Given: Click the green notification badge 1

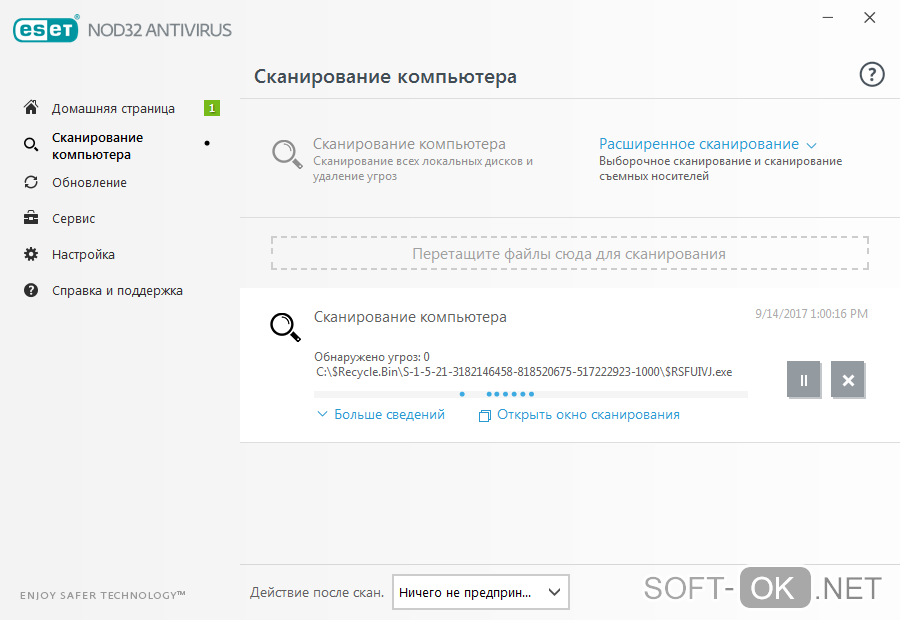Looking at the screenshot, I should 212,108.
